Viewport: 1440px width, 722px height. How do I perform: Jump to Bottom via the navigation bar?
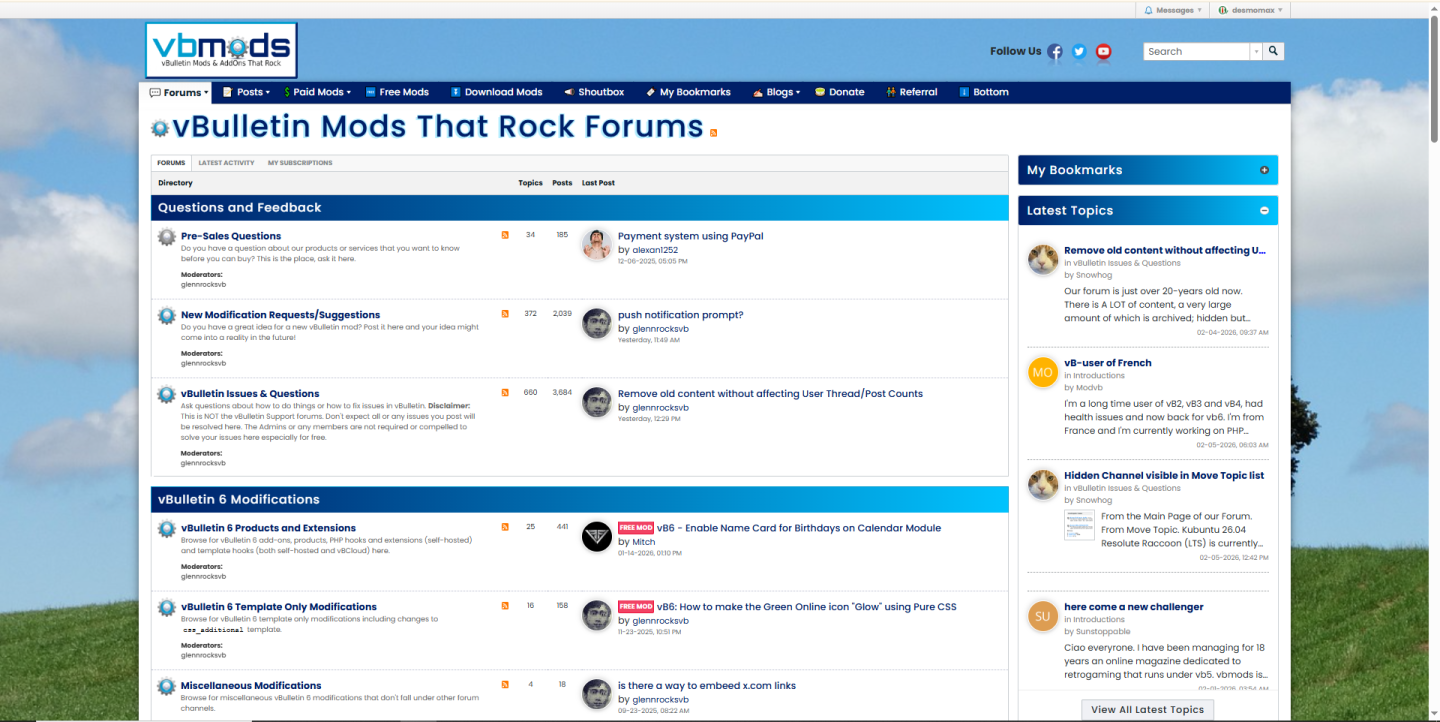(x=984, y=92)
